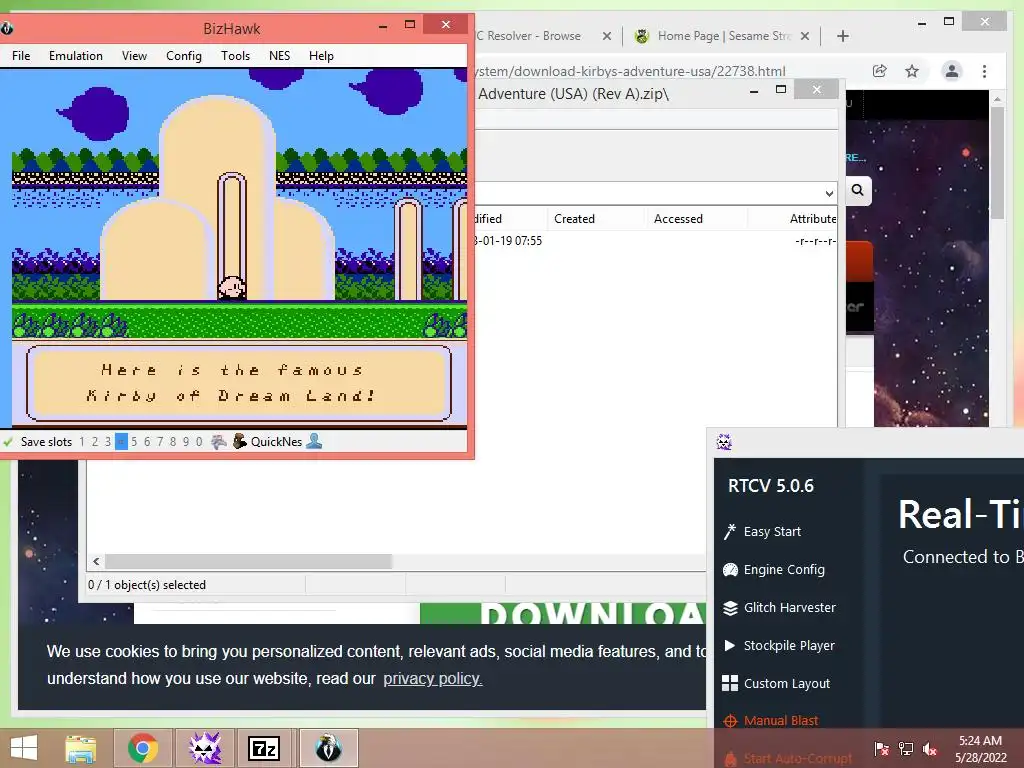Image resolution: width=1024 pixels, height=768 pixels.
Task: Click the QuickNes core icon
Action: click(240, 441)
